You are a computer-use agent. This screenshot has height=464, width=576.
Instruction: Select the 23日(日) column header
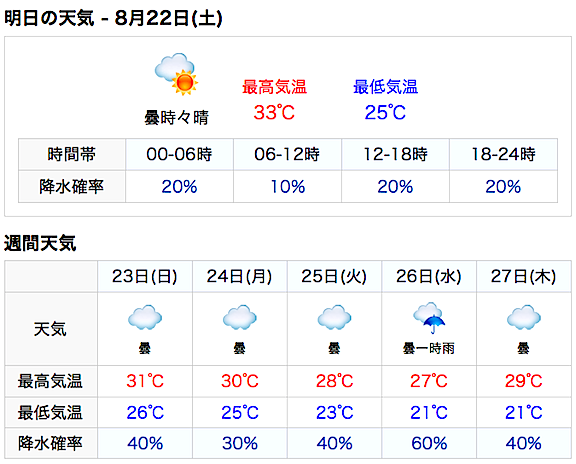pyautogui.click(x=145, y=277)
